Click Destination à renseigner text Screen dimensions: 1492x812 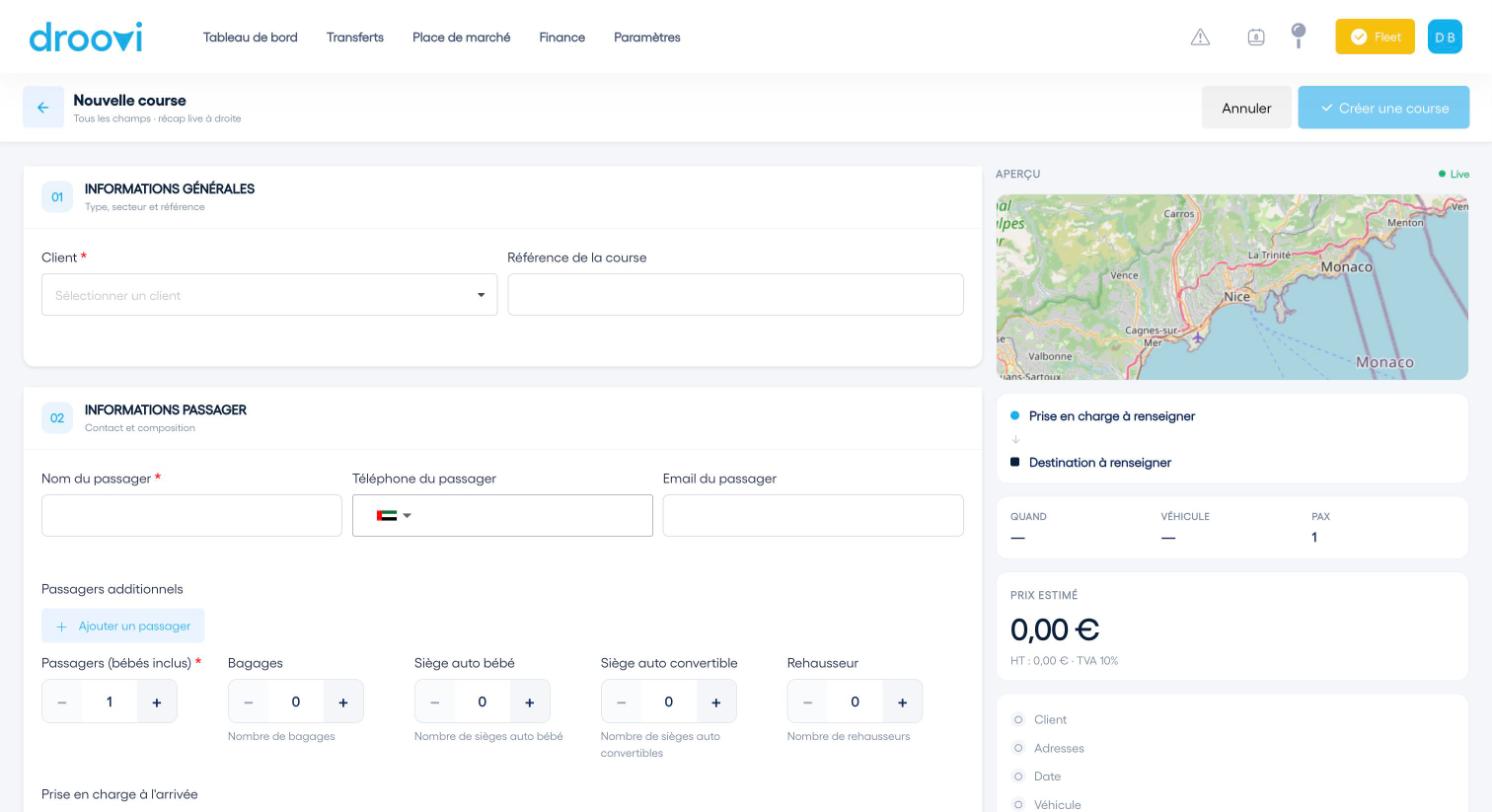[x=1100, y=463]
